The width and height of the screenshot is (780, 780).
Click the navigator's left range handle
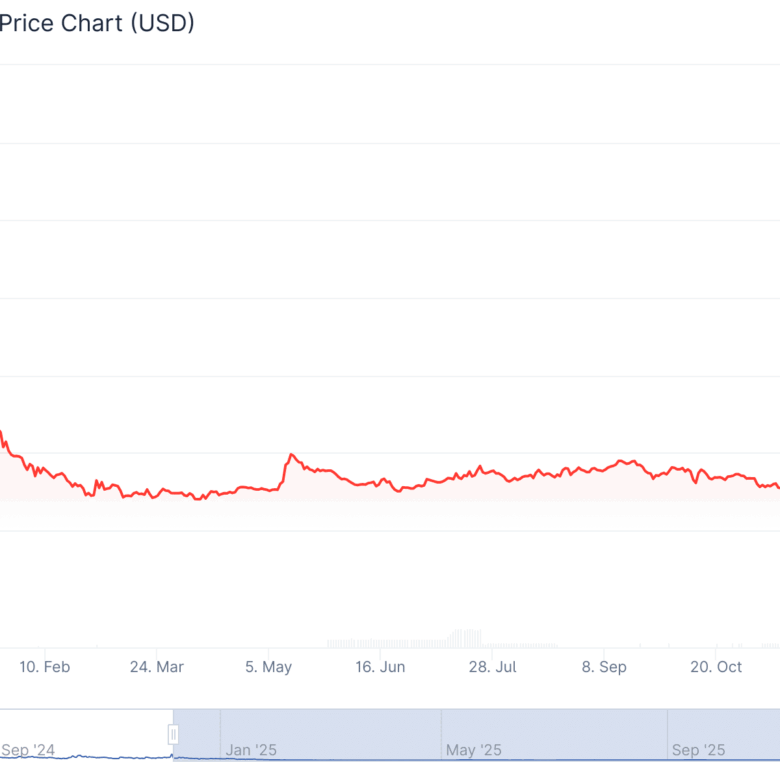coord(173,735)
